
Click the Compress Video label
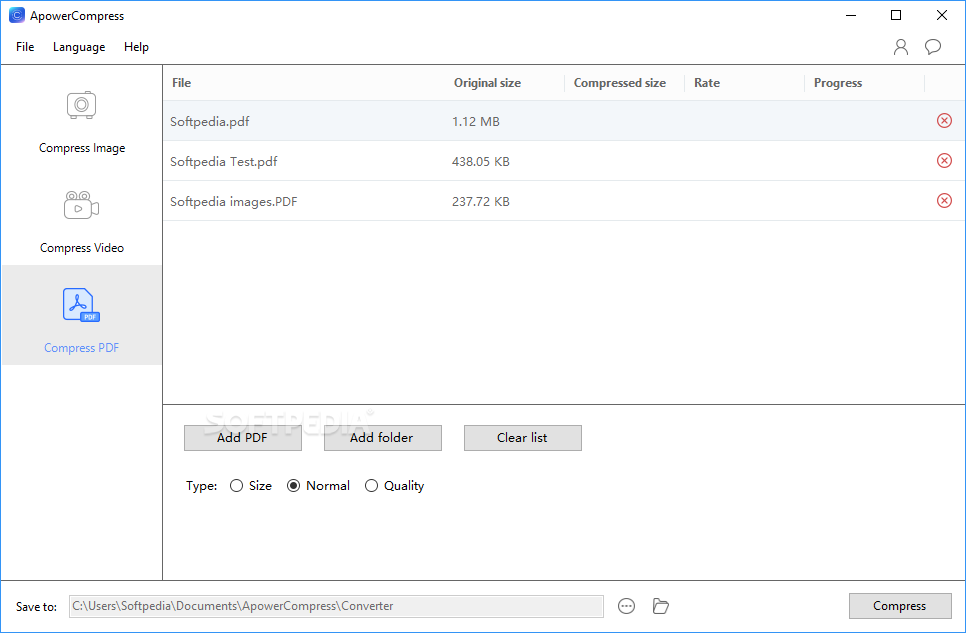coord(82,248)
